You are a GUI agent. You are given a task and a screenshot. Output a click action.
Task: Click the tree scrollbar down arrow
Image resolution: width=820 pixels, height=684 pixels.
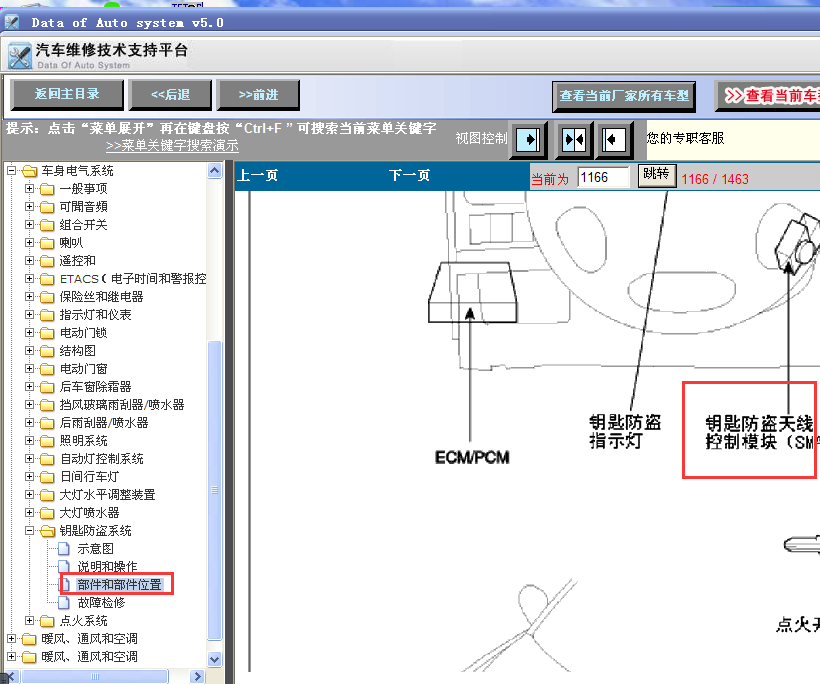click(x=214, y=659)
